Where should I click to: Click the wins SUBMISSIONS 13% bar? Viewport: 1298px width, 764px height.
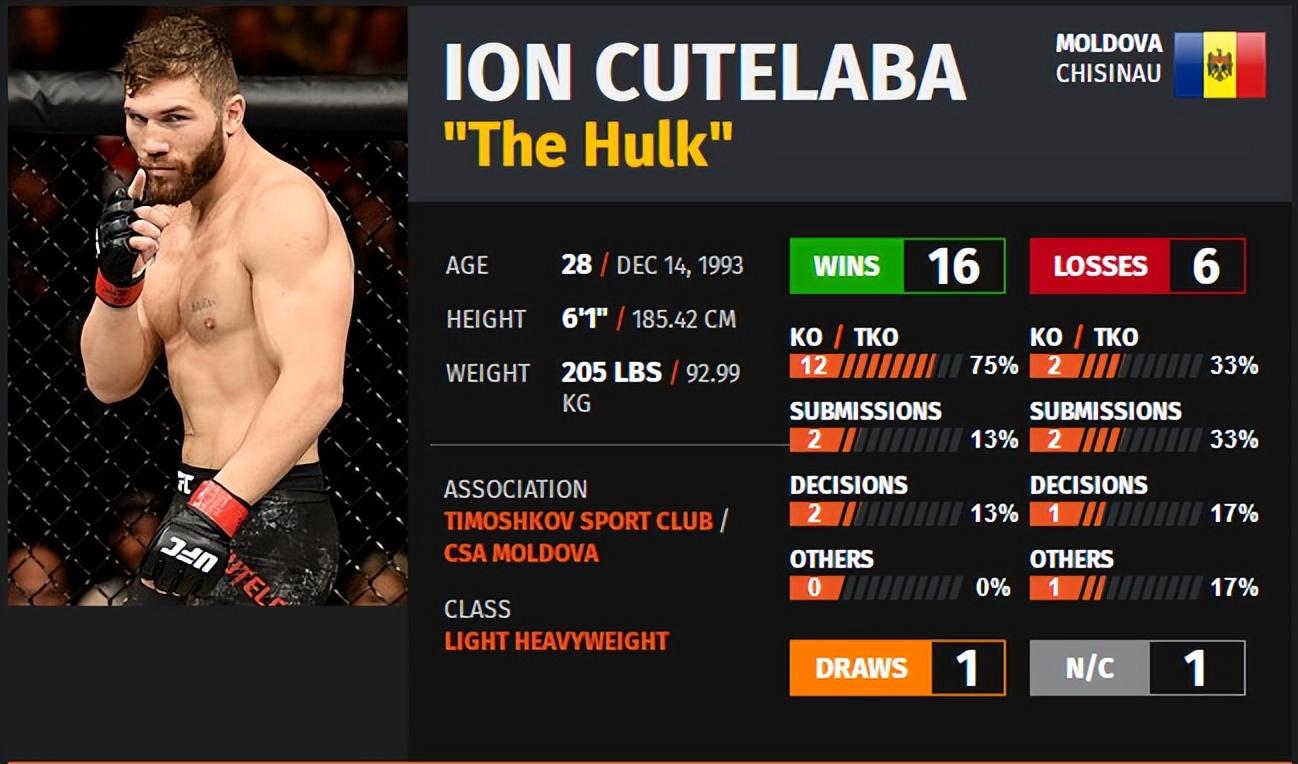point(876,440)
